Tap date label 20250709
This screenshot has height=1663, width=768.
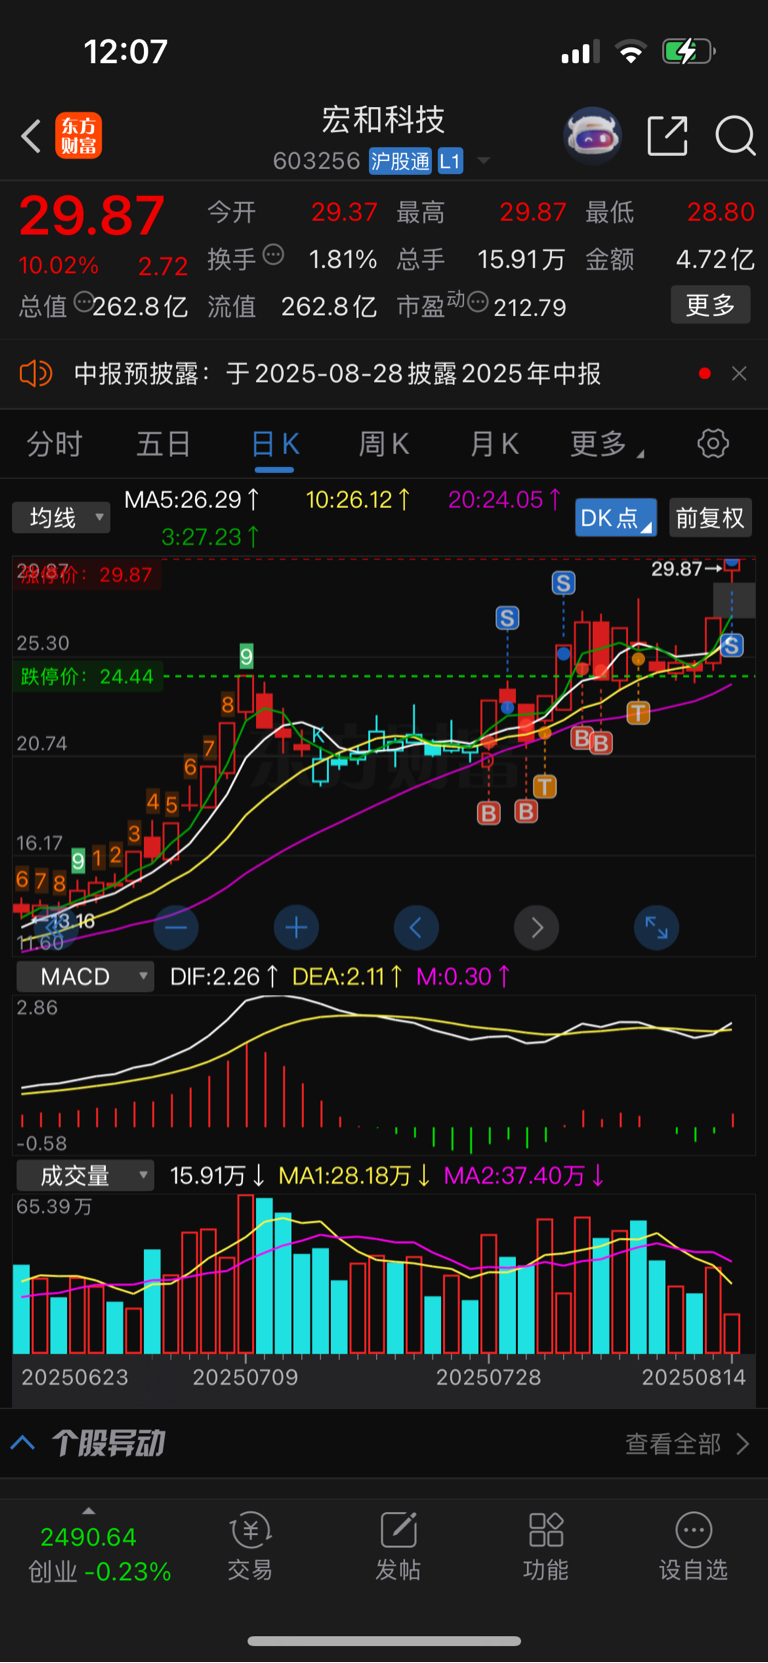[x=245, y=1377]
